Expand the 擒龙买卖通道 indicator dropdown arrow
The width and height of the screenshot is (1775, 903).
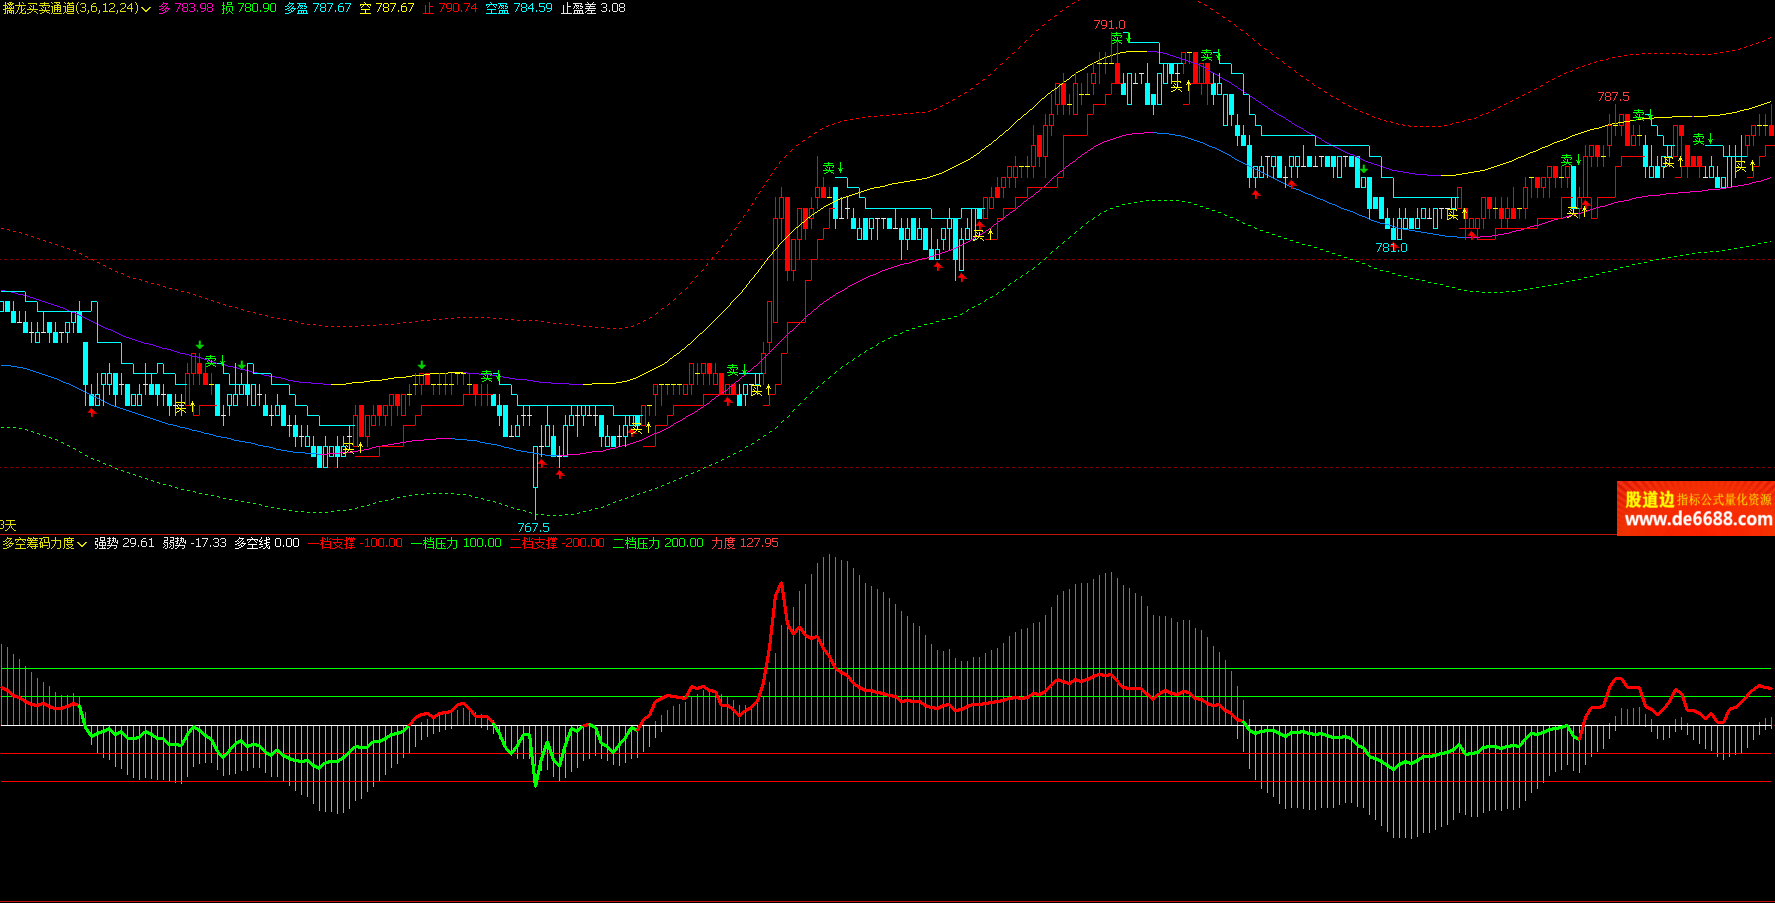(x=146, y=9)
